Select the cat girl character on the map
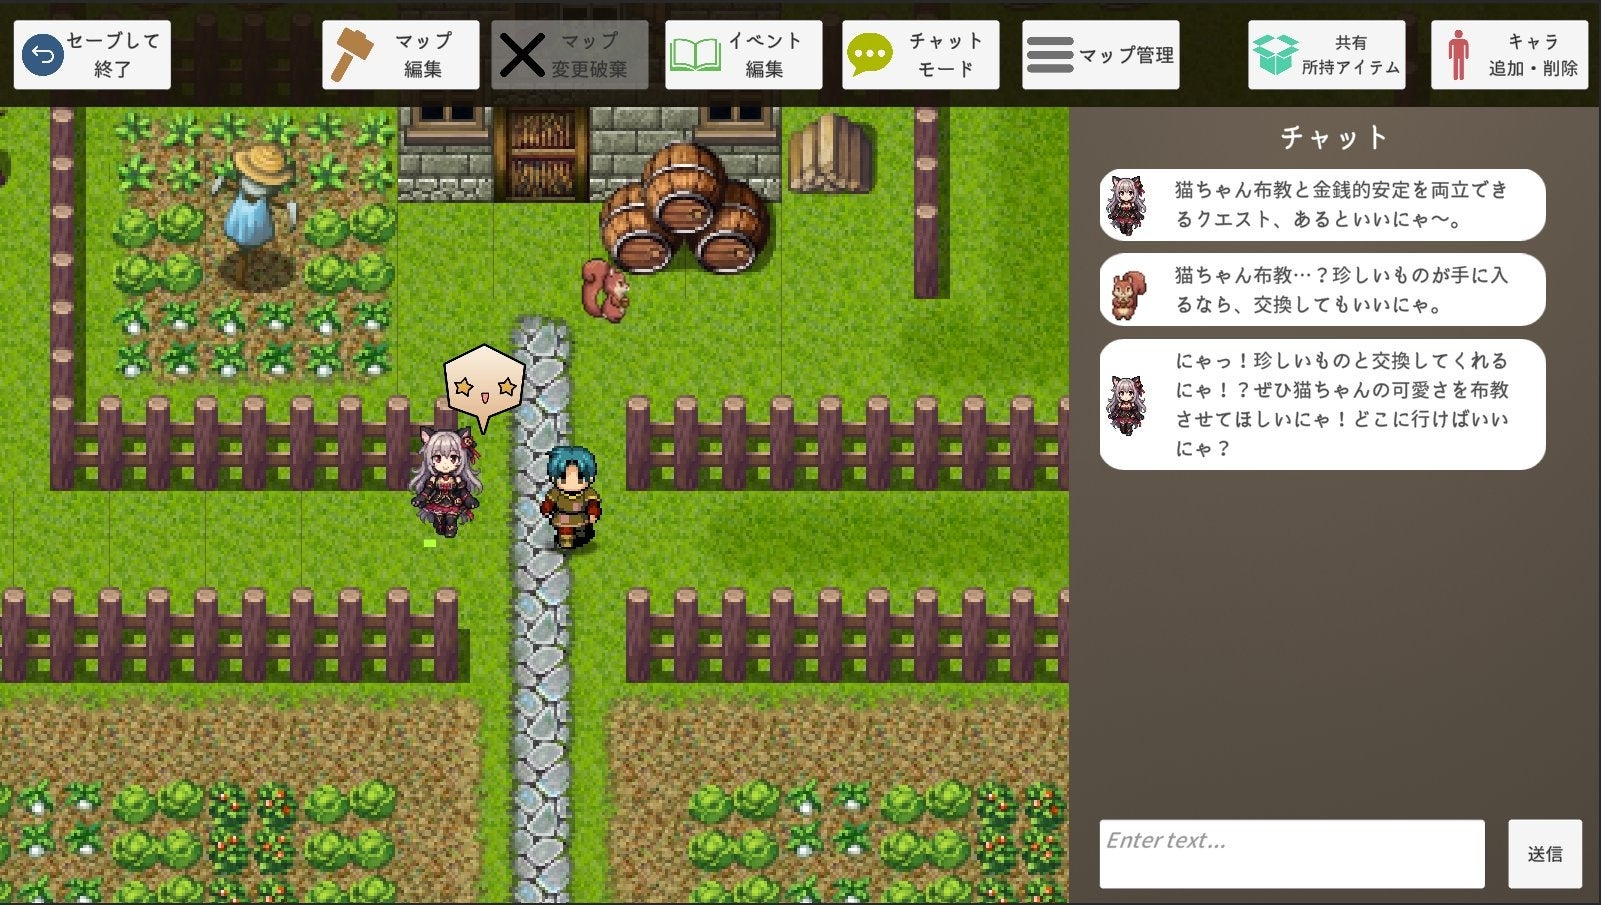 click(x=445, y=481)
